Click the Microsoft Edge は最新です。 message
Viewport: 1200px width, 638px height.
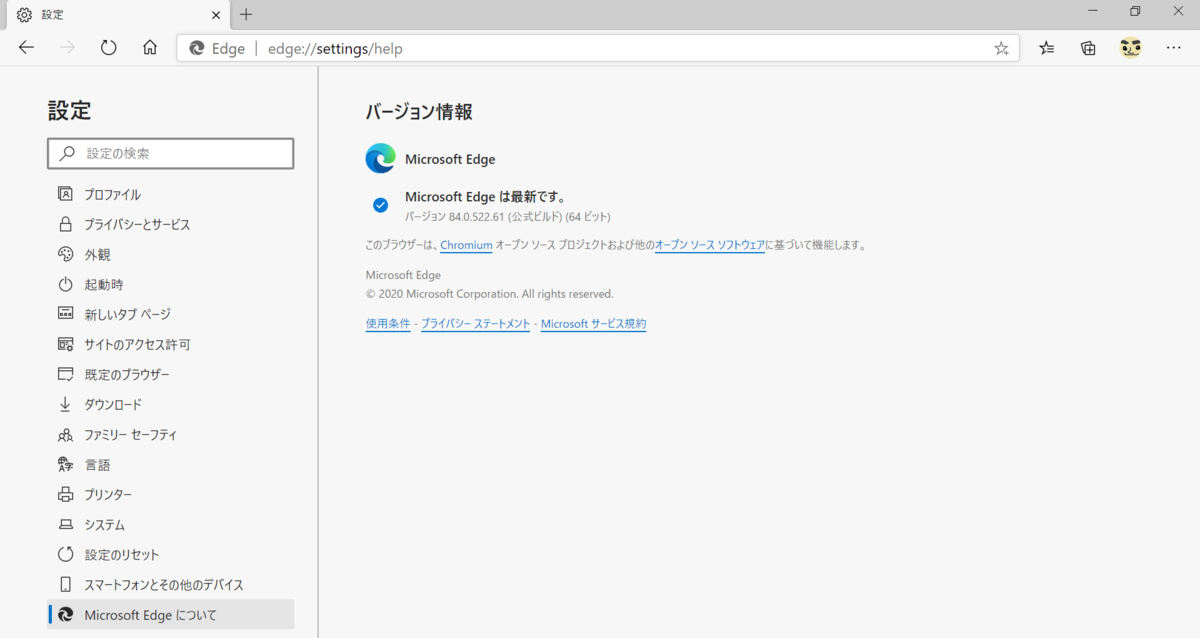(485, 197)
